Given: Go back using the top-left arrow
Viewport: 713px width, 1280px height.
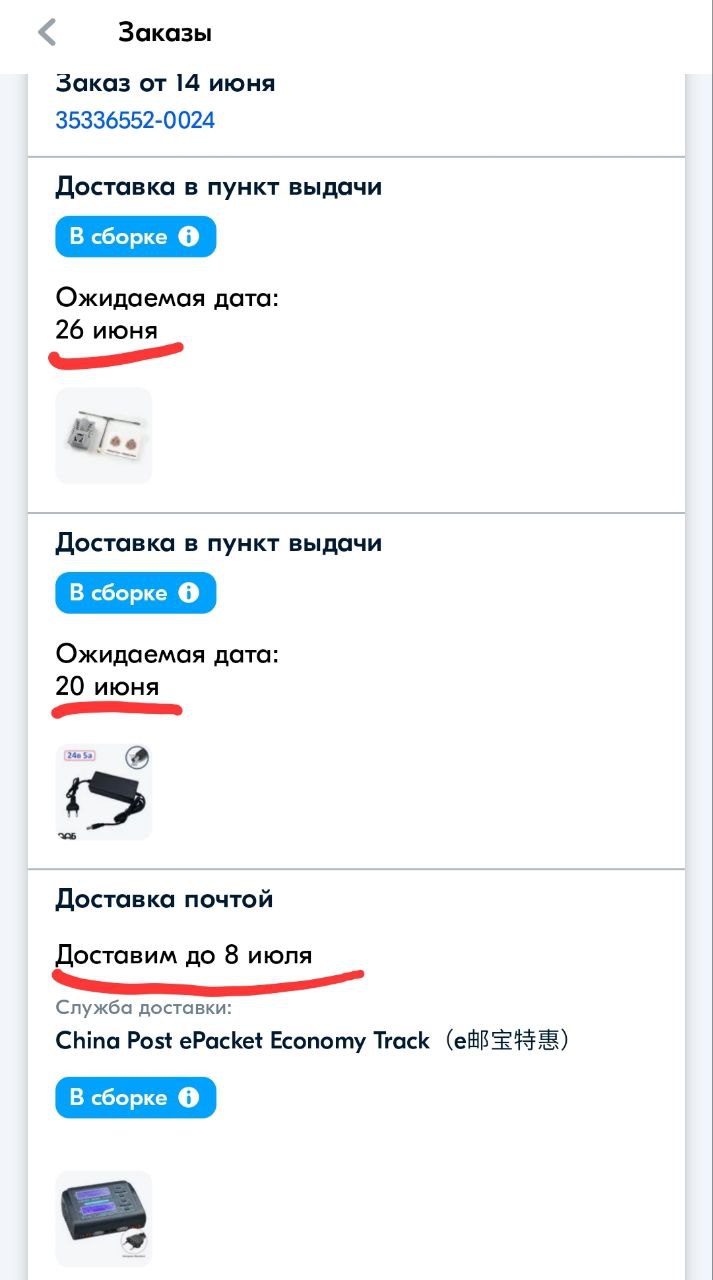Looking at the screenshot, I should 46,32.
